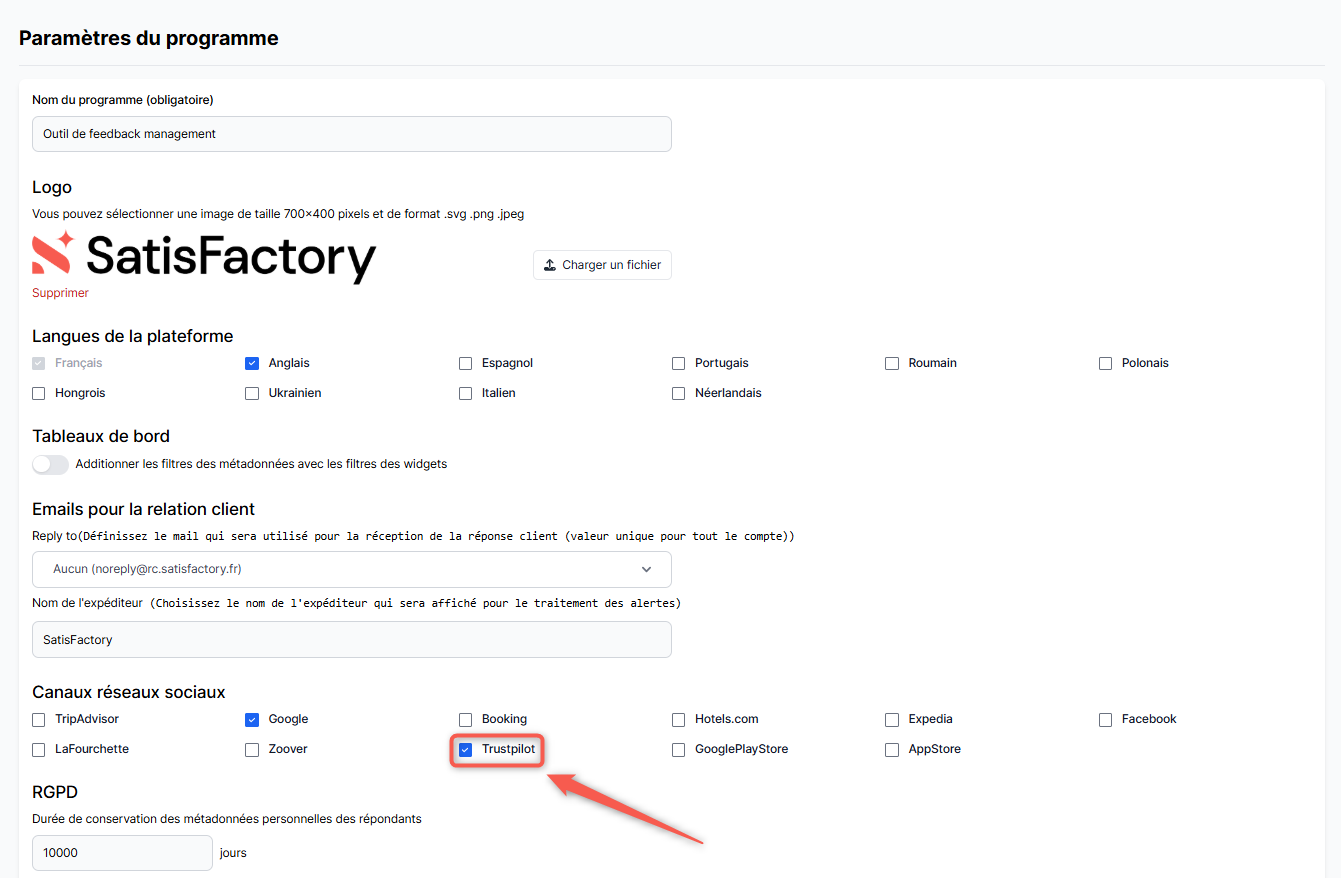This screenshot has width=1341, height=878.
Task: Click the program name input field
Action: click(351, 134)
